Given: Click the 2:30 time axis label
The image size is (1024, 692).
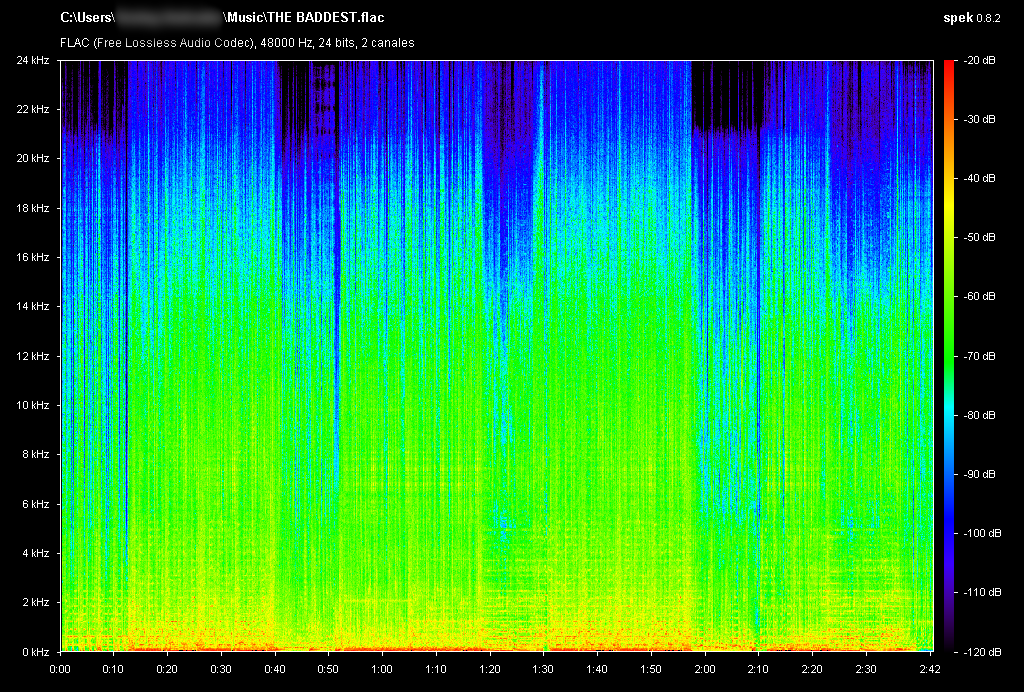Looking at the screenshot, I should (866, 669).
